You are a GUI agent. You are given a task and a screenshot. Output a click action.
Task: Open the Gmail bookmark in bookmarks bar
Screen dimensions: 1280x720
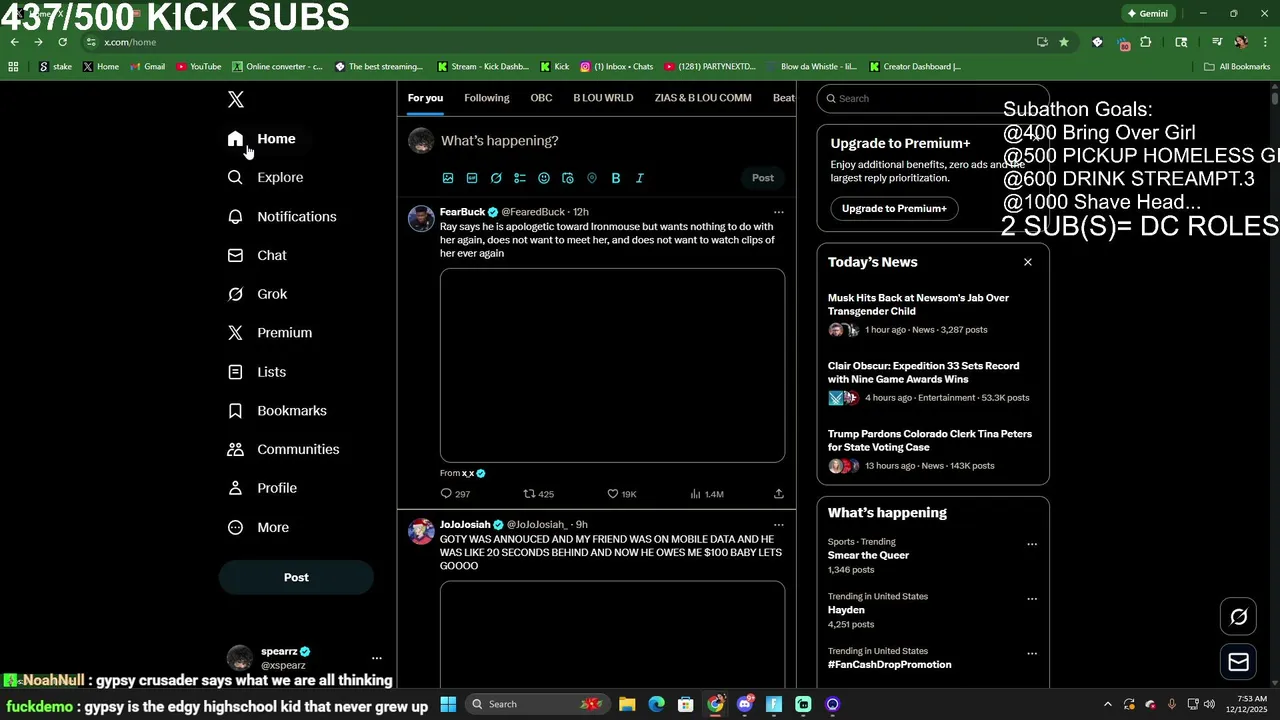[x=147, y=67]
